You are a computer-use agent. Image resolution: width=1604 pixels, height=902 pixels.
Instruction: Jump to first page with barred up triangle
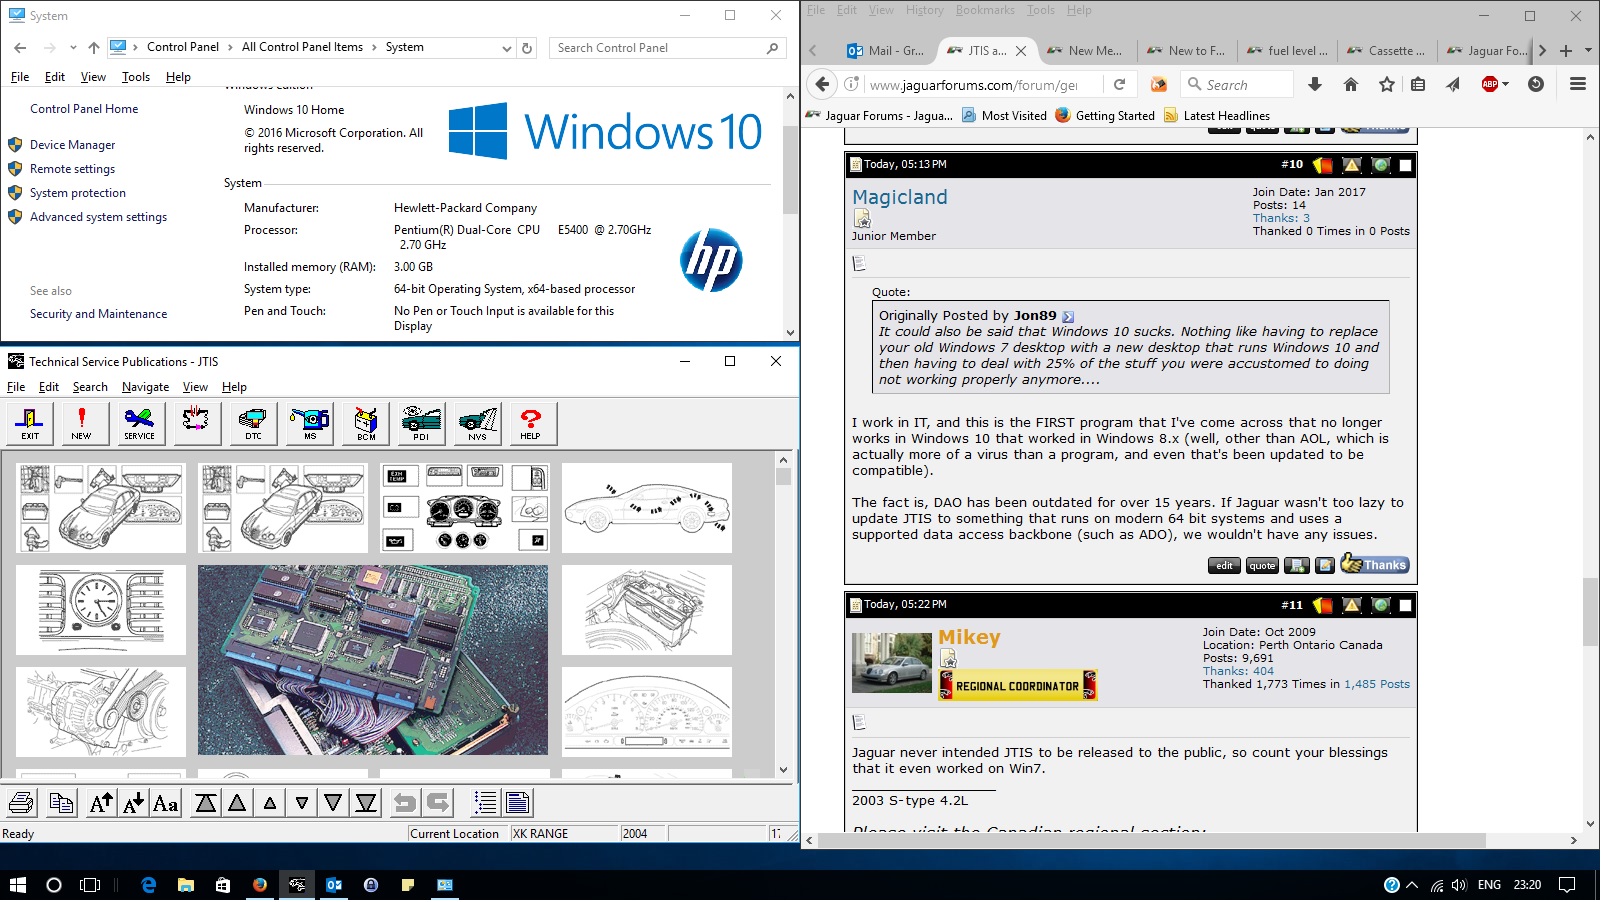pos(206,803)
